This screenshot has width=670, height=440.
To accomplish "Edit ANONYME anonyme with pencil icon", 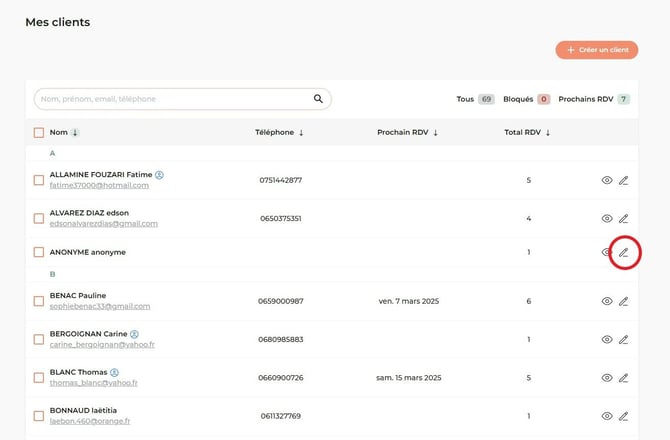I will [x=623, y=252].
